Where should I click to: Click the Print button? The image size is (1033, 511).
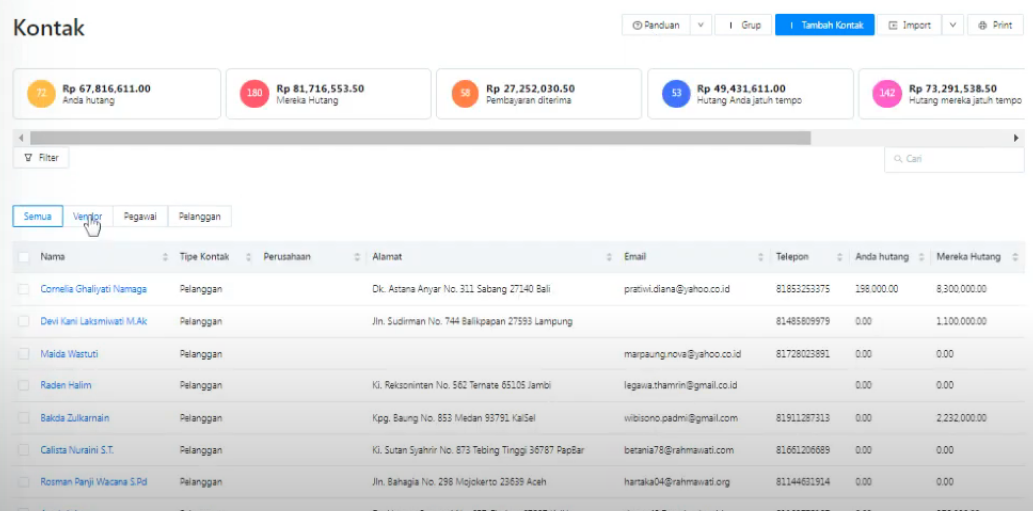(995, 25)
